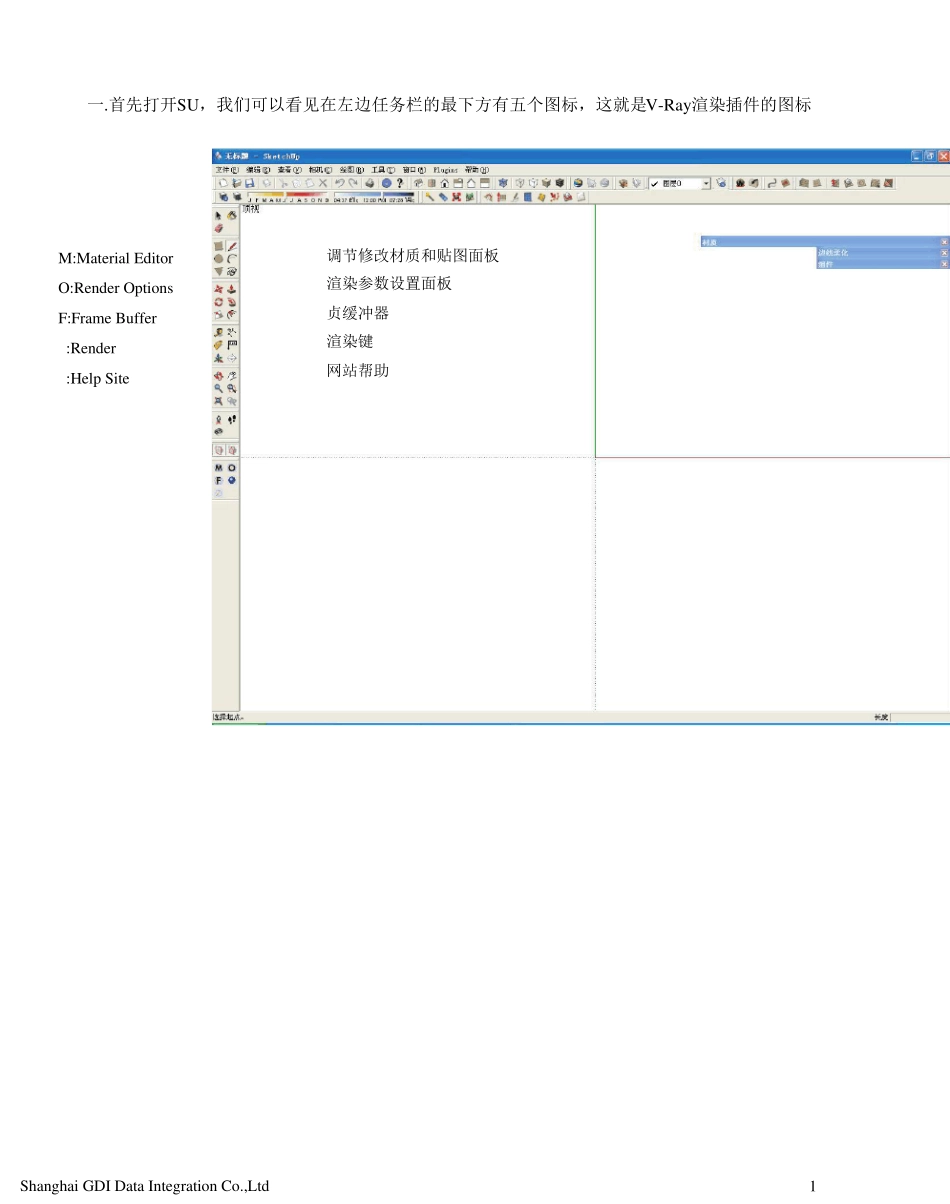This screenshot has height=1204, width=950.
Task: Choose the Dimension tool
Action: click(232, 332)
